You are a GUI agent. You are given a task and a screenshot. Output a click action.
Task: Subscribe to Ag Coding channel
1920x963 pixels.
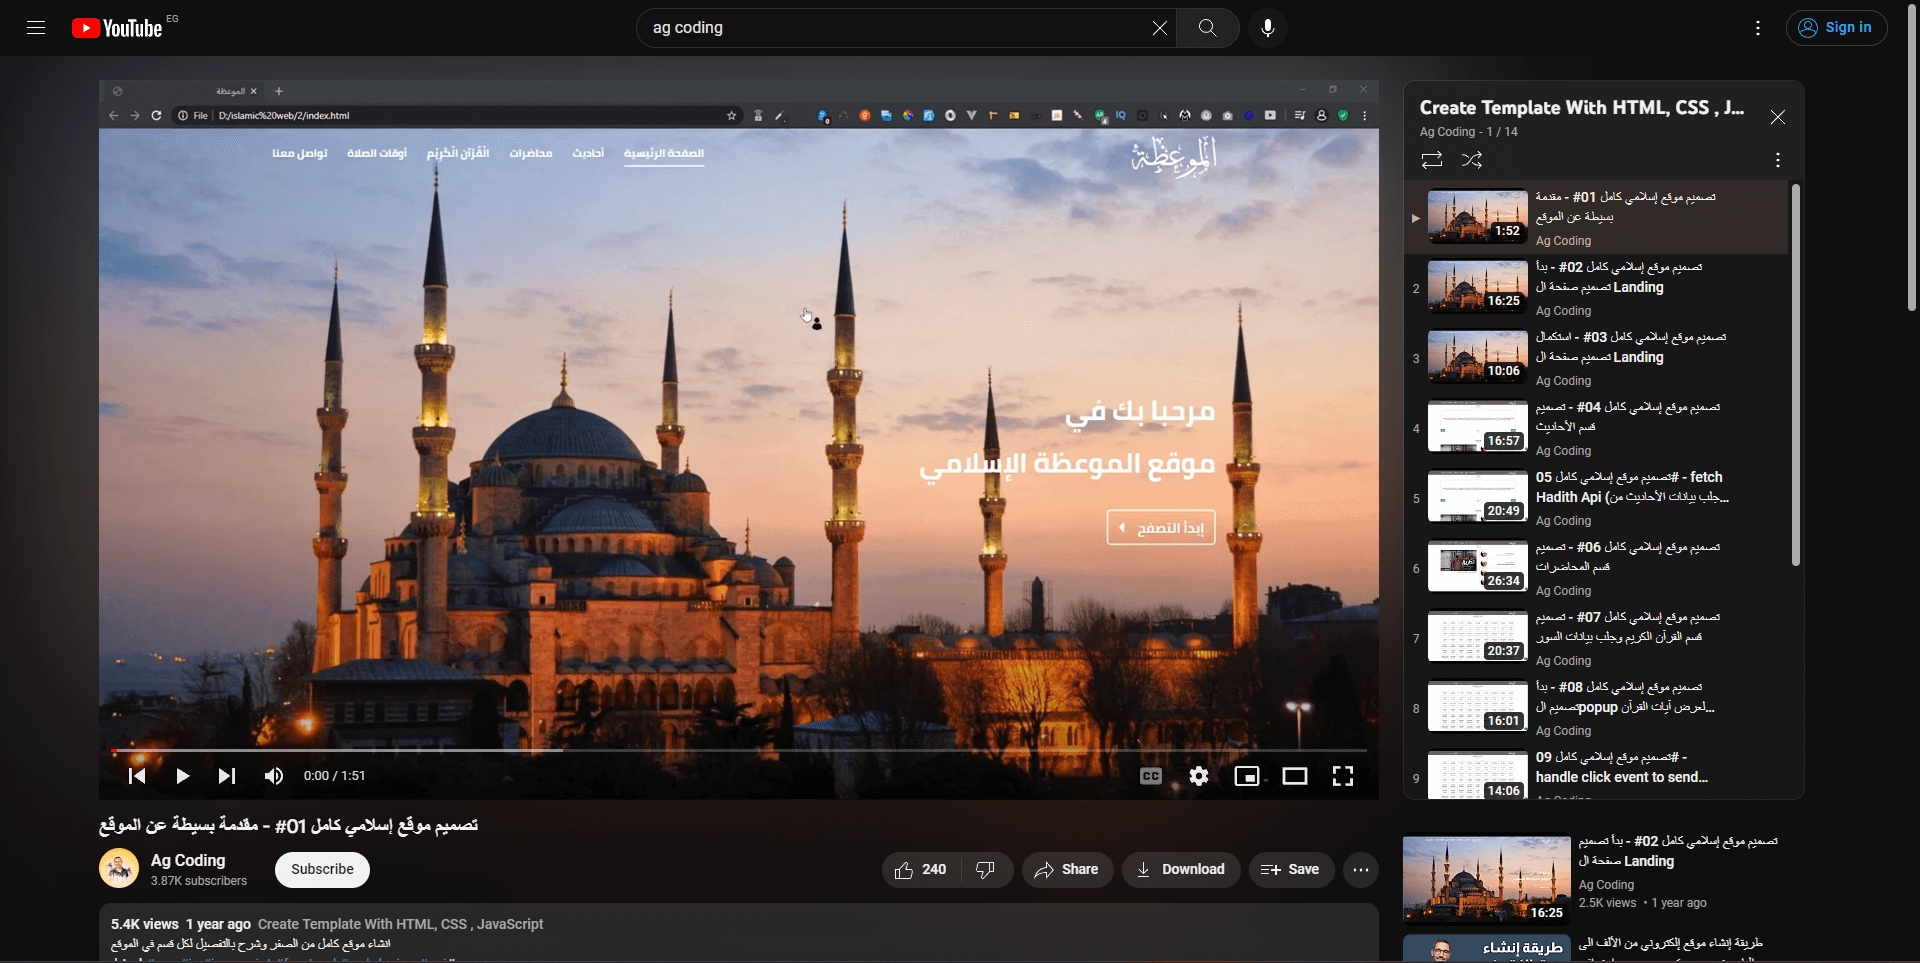322,870
